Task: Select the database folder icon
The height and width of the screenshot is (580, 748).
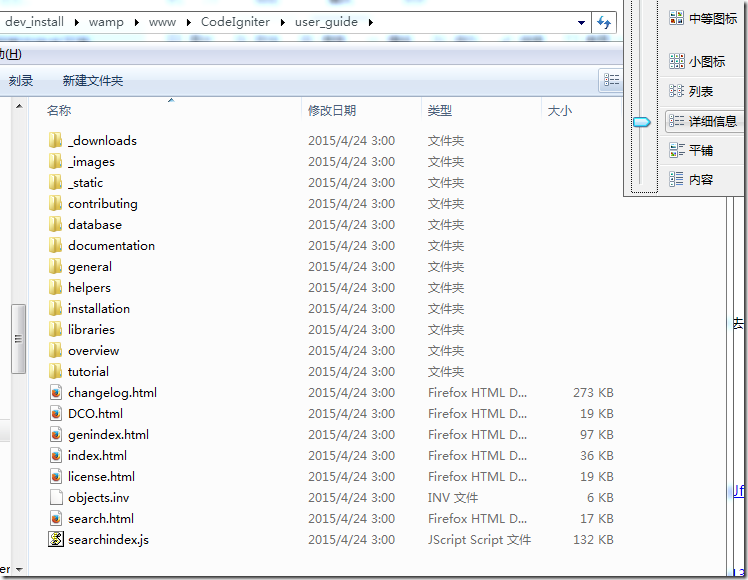Action: coord(55,224)
